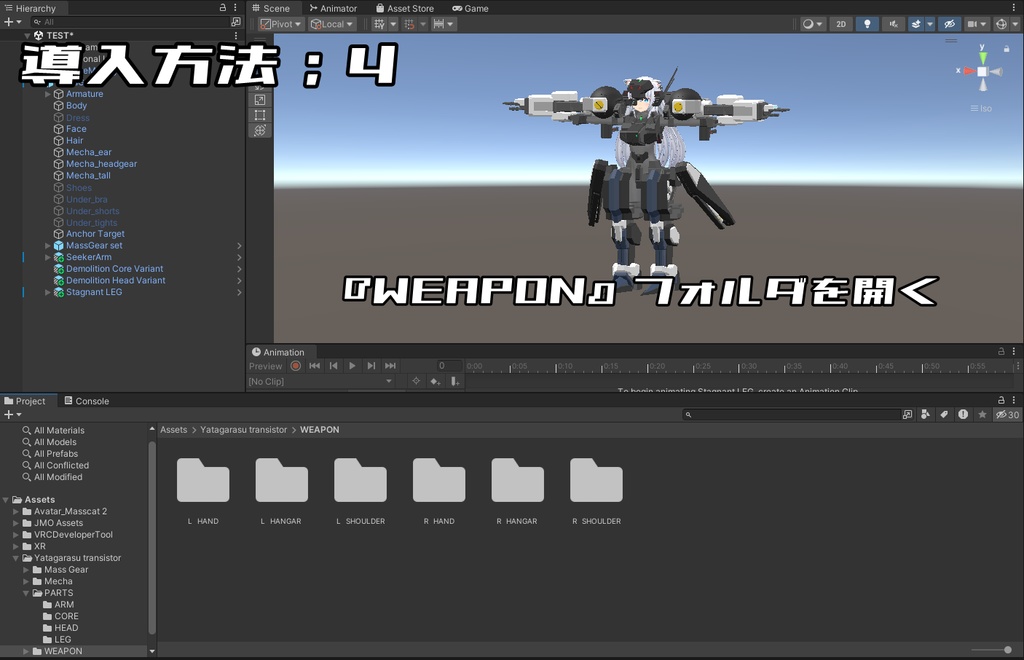The width and height of the screenshot is (1024, 660).
Task: Click the add animation event icon
Action: point(455,381)
